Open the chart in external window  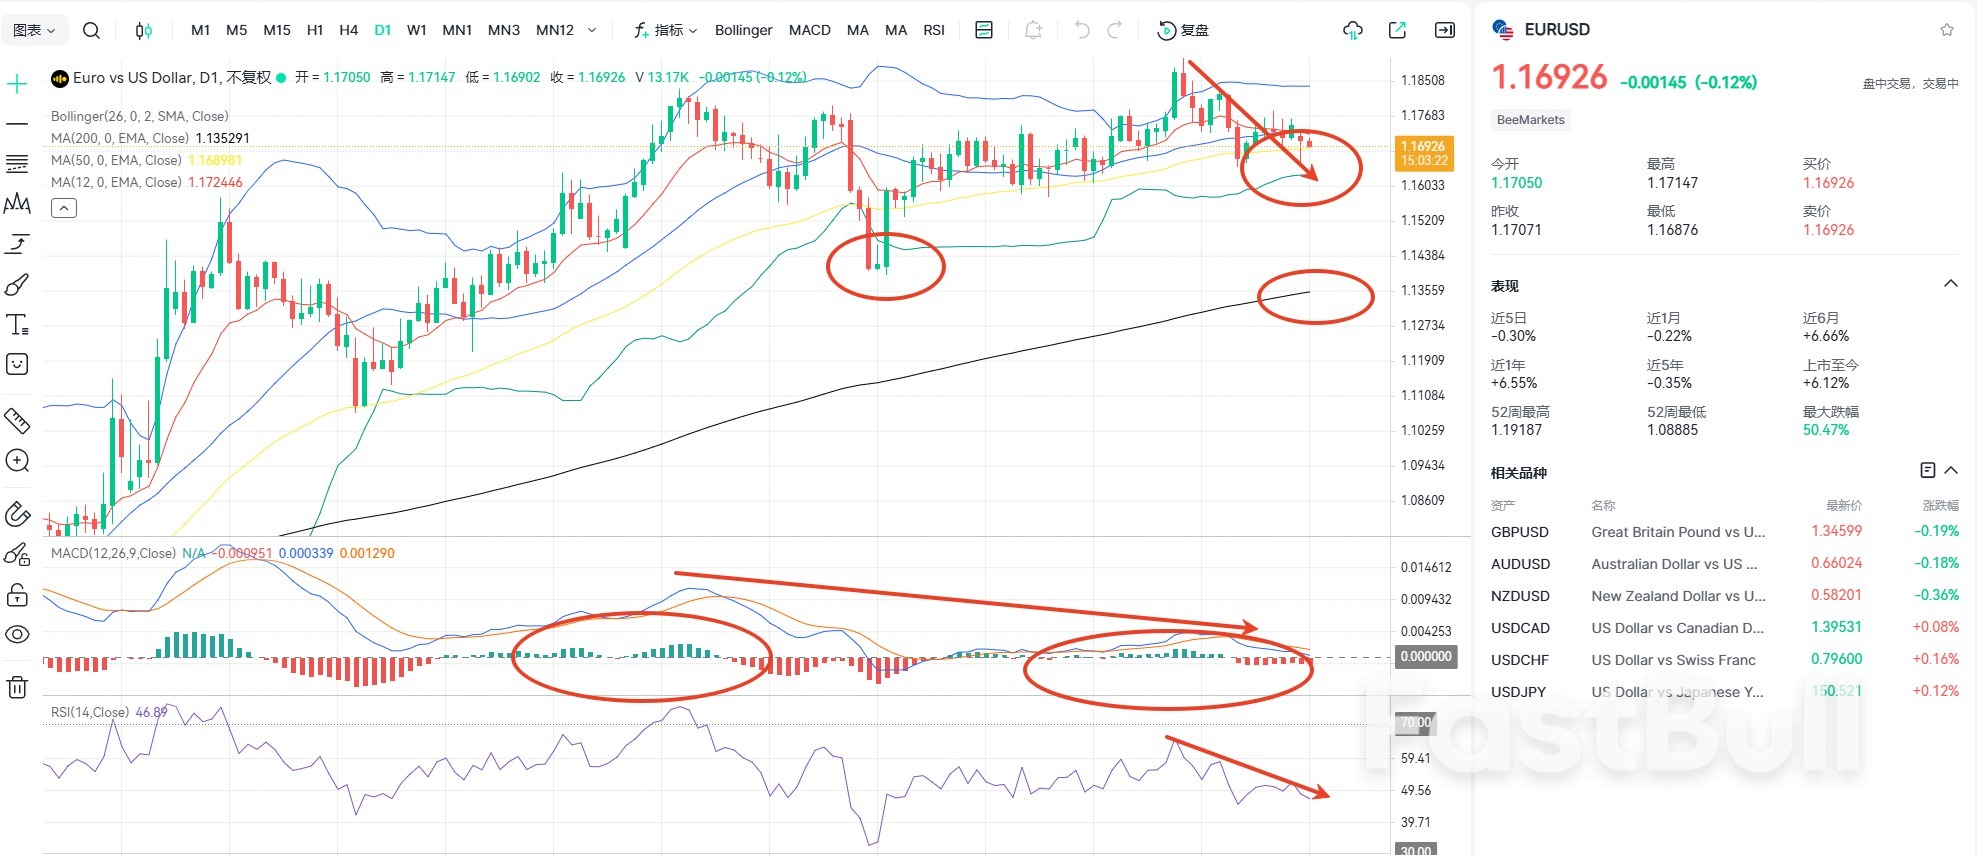coord(1397,30)
